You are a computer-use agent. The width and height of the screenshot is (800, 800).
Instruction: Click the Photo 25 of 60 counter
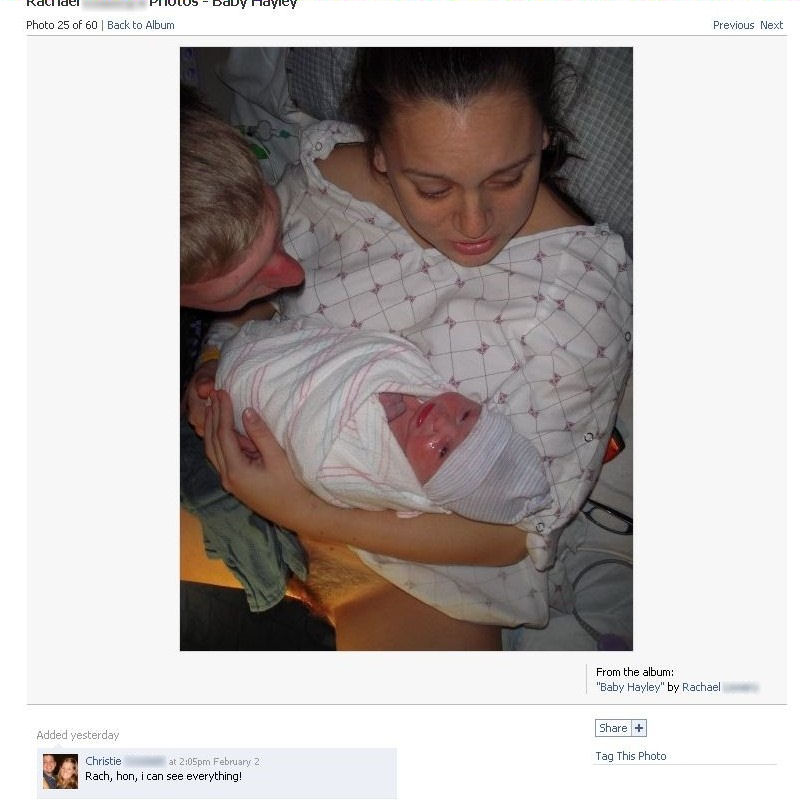[62, 25]
